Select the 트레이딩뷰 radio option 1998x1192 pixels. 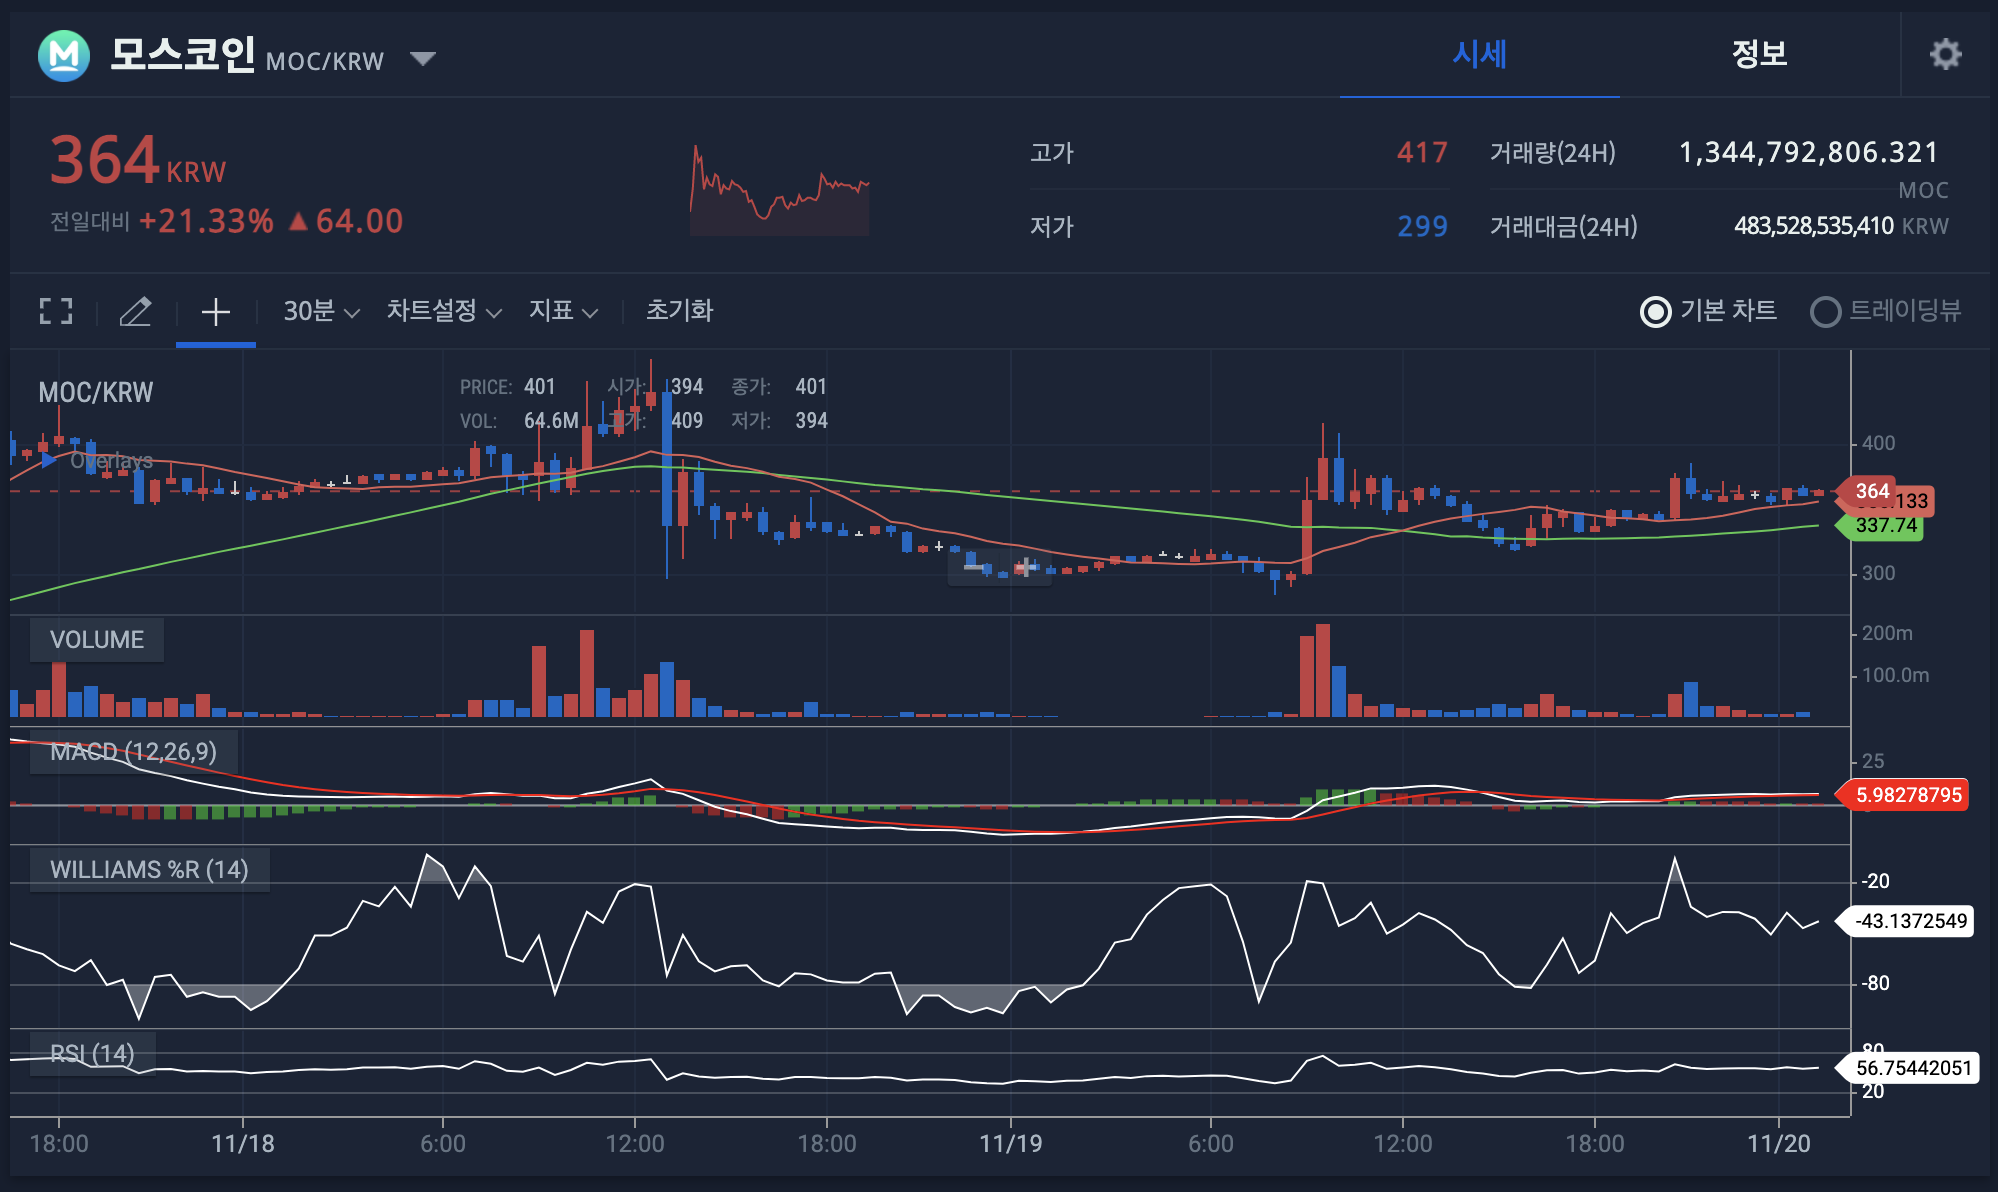coord(1826,312)
